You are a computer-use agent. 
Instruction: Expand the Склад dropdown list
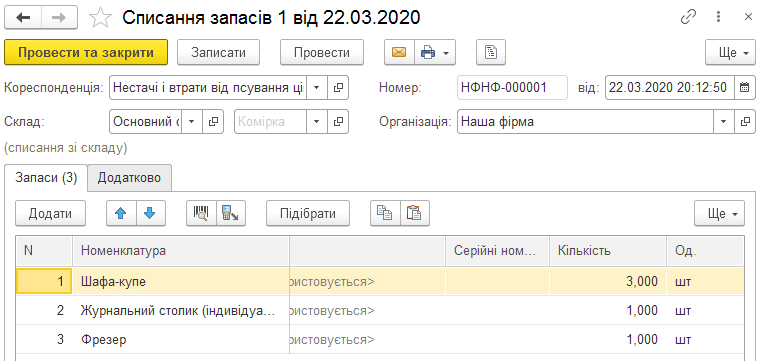click(x=191, y=122)
